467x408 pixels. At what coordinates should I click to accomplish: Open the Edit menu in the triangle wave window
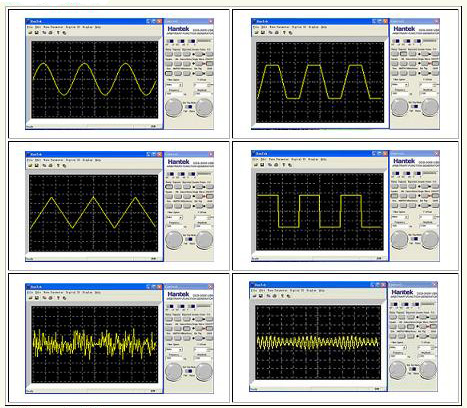[x=38, y=160]
